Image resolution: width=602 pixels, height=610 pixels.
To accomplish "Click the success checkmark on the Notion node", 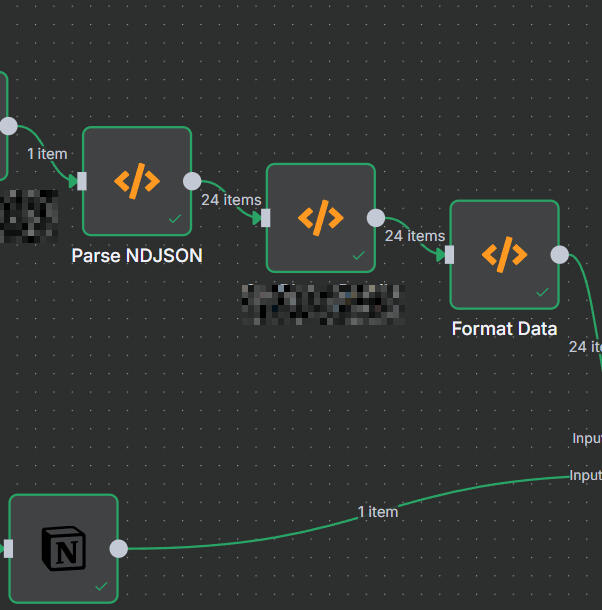I will point(101,586).
